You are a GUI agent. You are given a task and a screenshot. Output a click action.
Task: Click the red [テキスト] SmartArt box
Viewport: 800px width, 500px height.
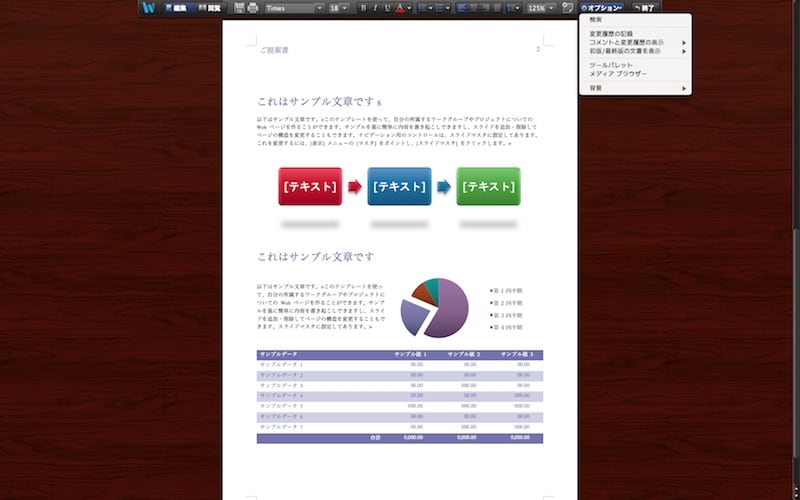[x=310, y=186]
